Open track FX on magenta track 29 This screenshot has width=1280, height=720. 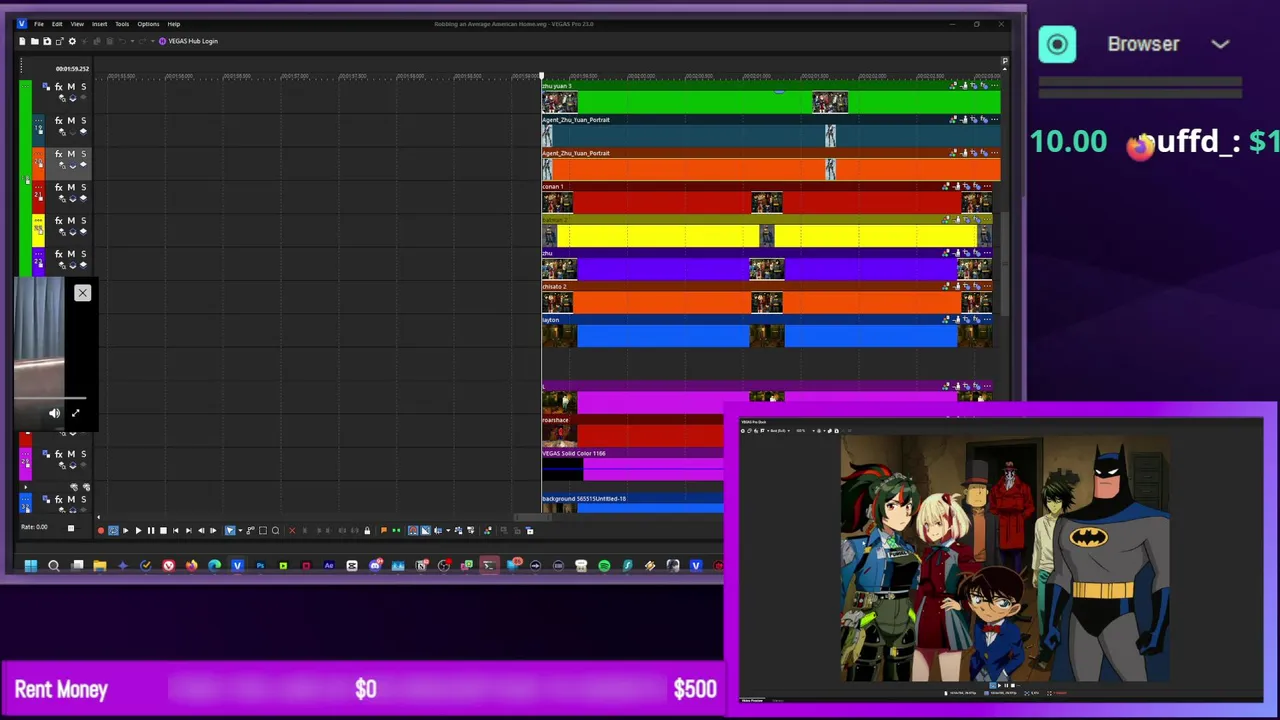pos(58,454)
